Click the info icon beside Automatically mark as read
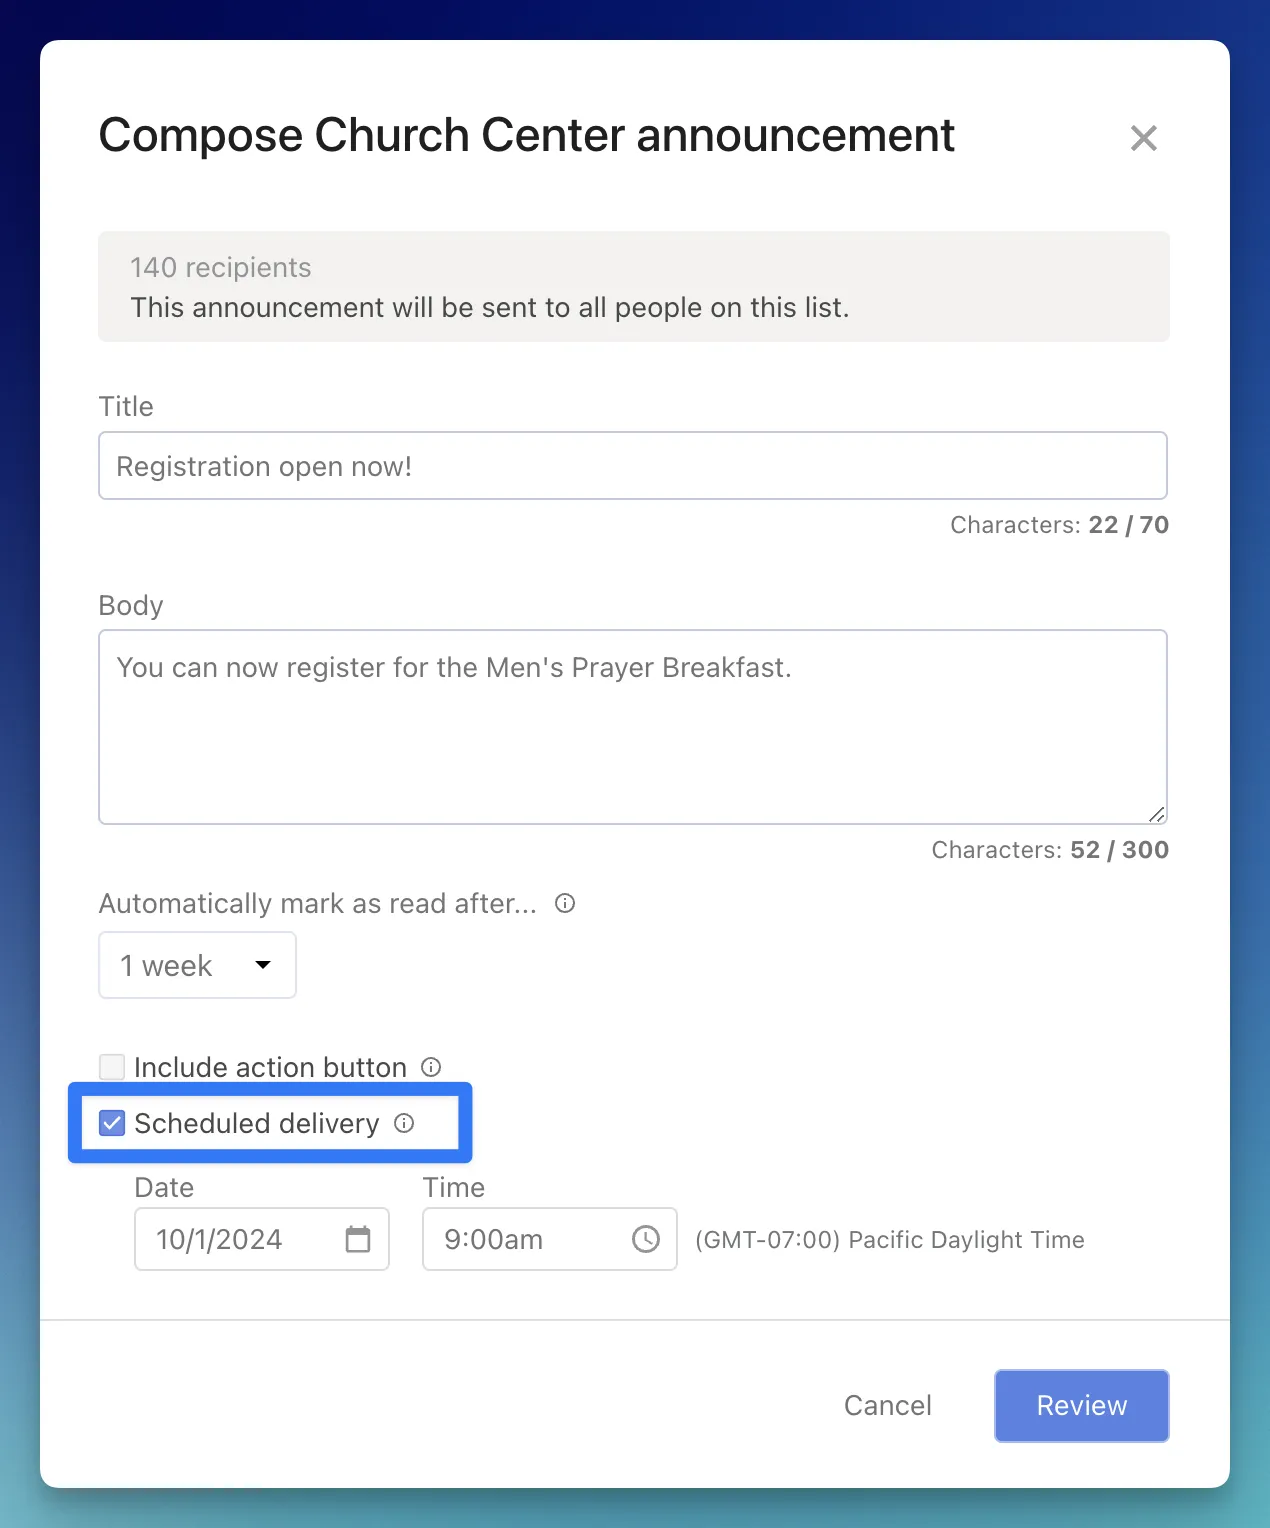 pyautogui.click(x=565, y=903)
